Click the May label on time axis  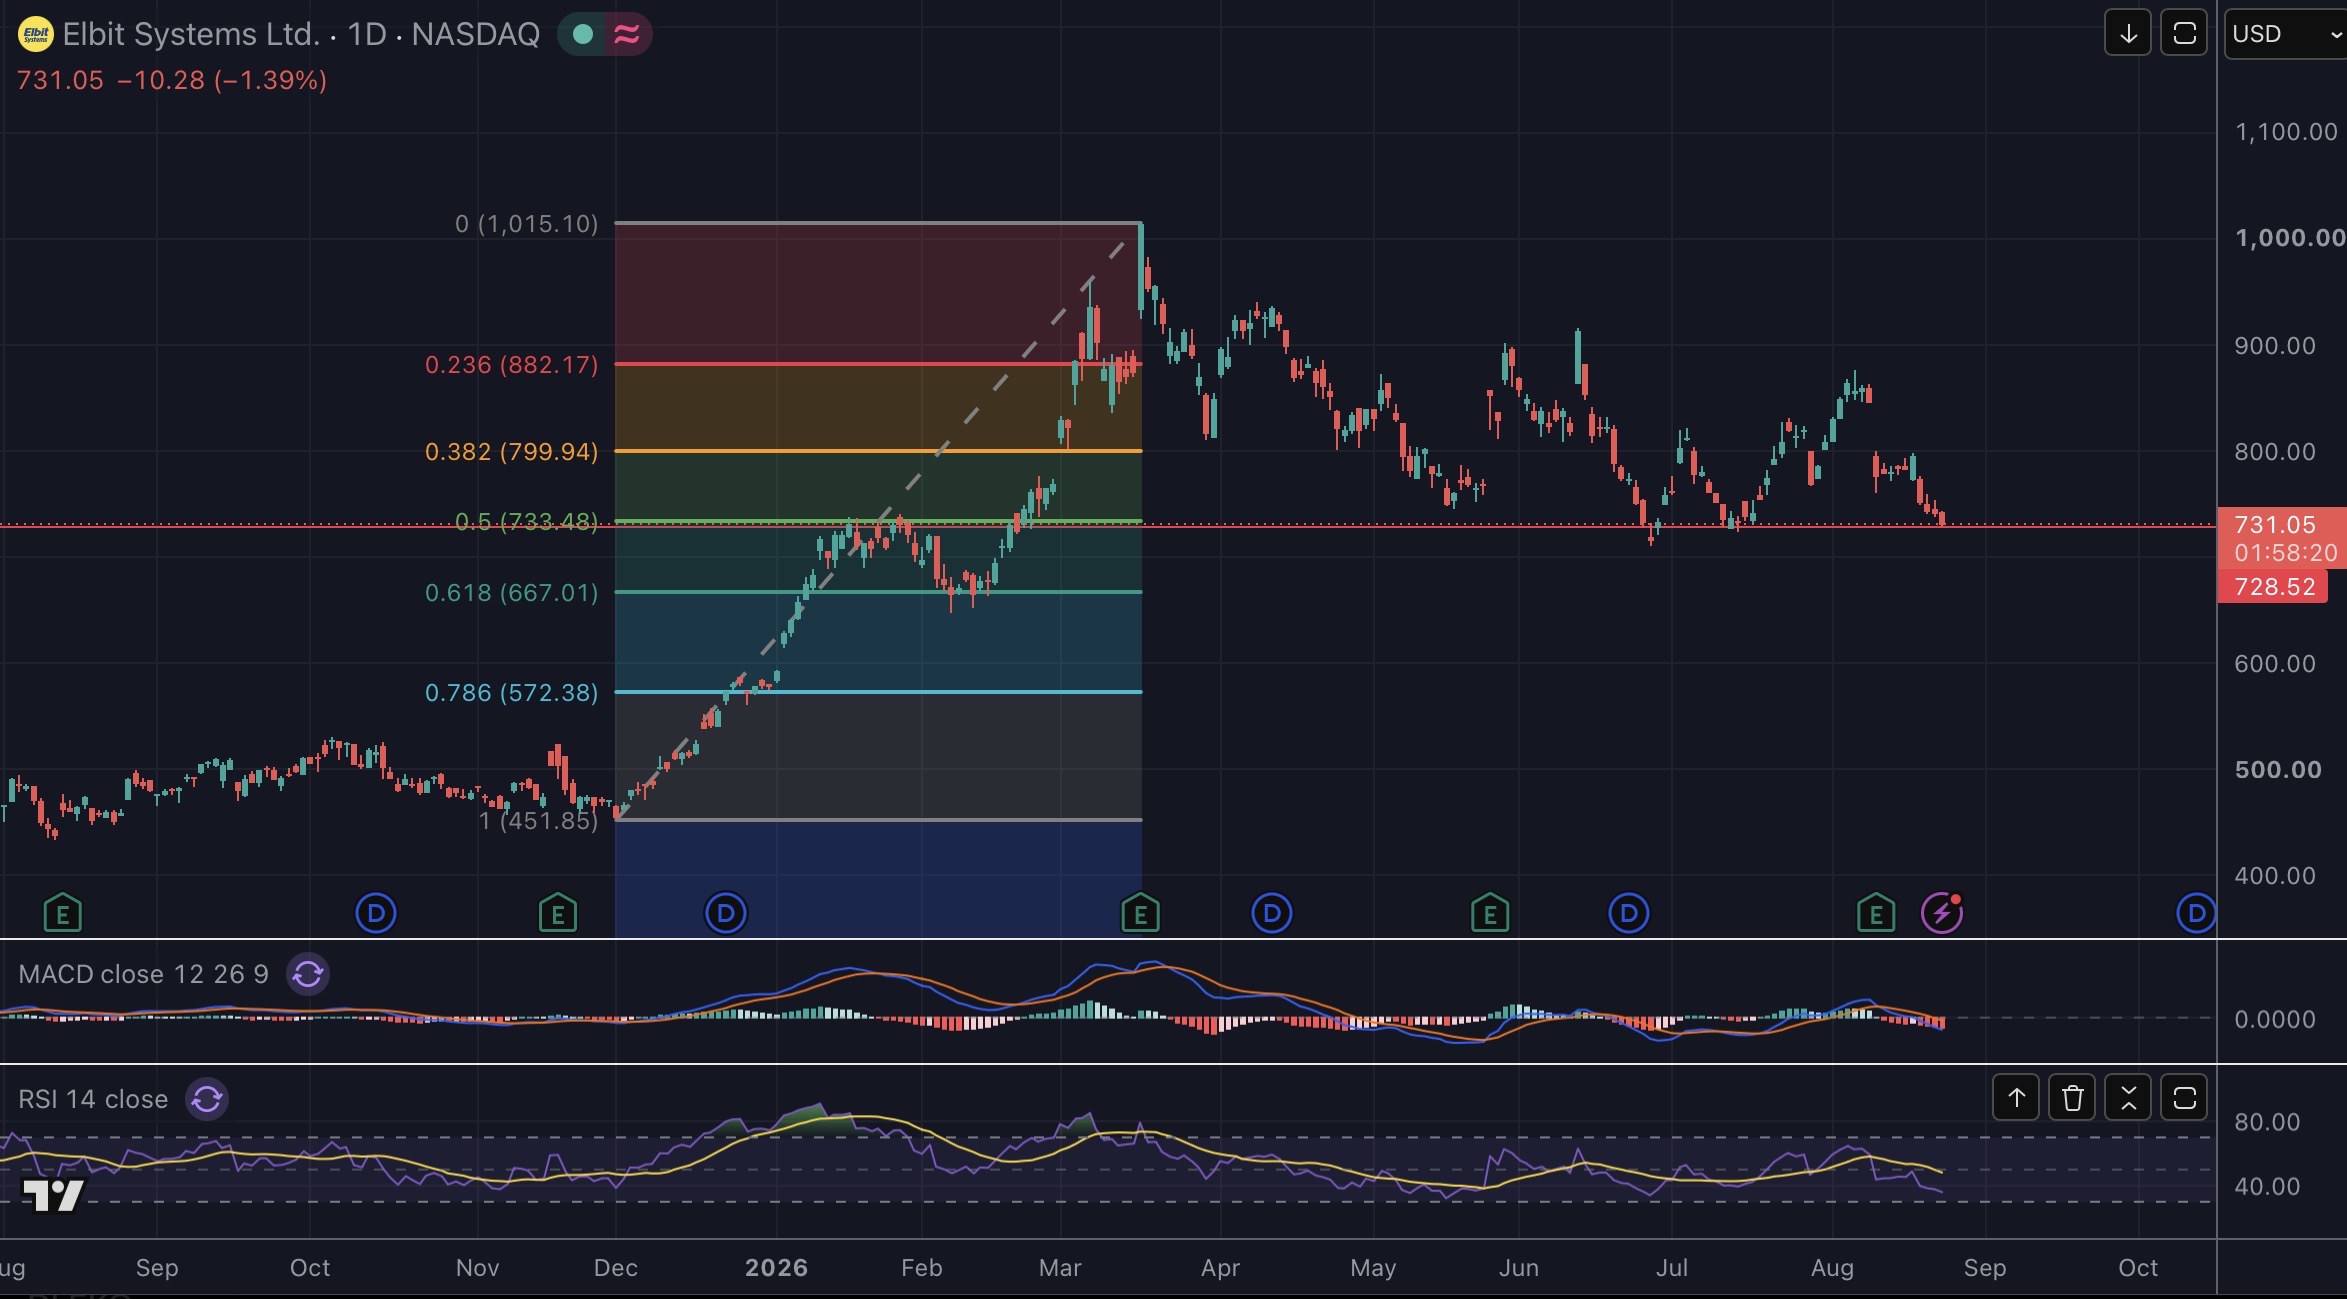(1373, 1268)
